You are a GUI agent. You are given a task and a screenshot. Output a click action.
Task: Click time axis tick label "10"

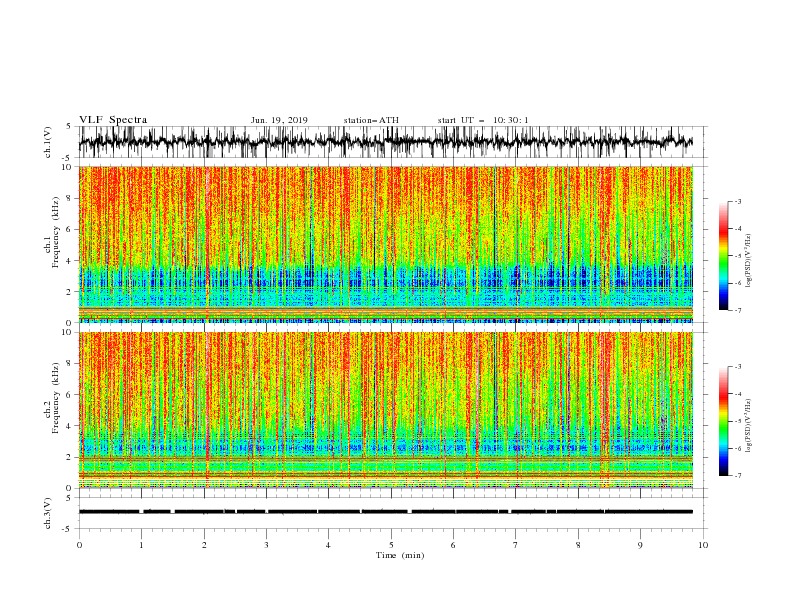pos(703,545)
